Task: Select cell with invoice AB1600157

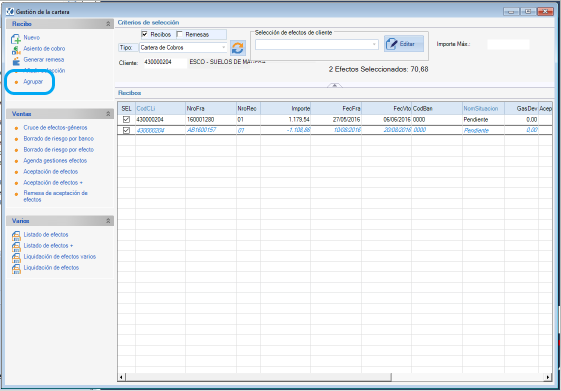Action: (x=211, y=130)
